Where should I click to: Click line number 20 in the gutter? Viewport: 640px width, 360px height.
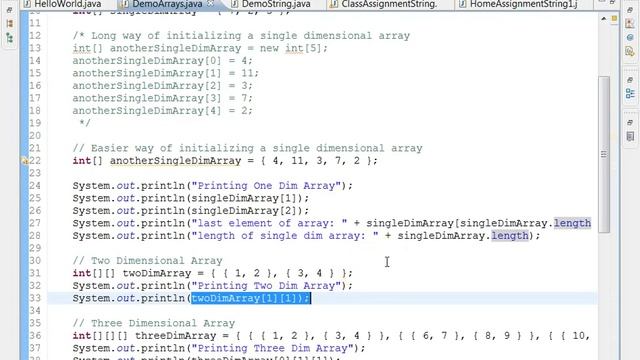[x=35, y=136]
